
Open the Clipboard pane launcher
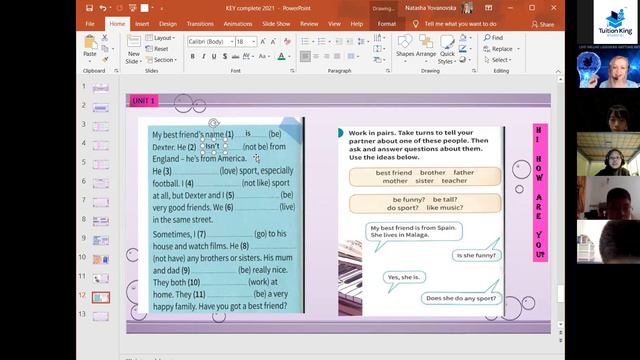pos(116,71)
